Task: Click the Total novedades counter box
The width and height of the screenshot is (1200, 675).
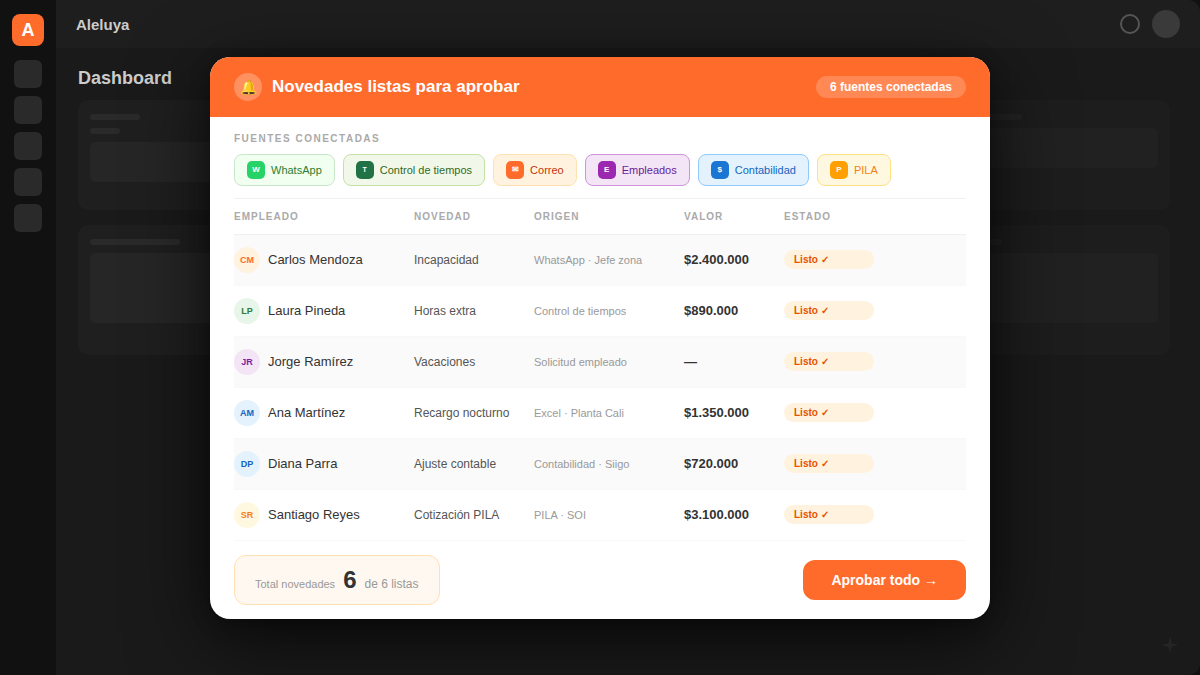Action: coord(336,580)
